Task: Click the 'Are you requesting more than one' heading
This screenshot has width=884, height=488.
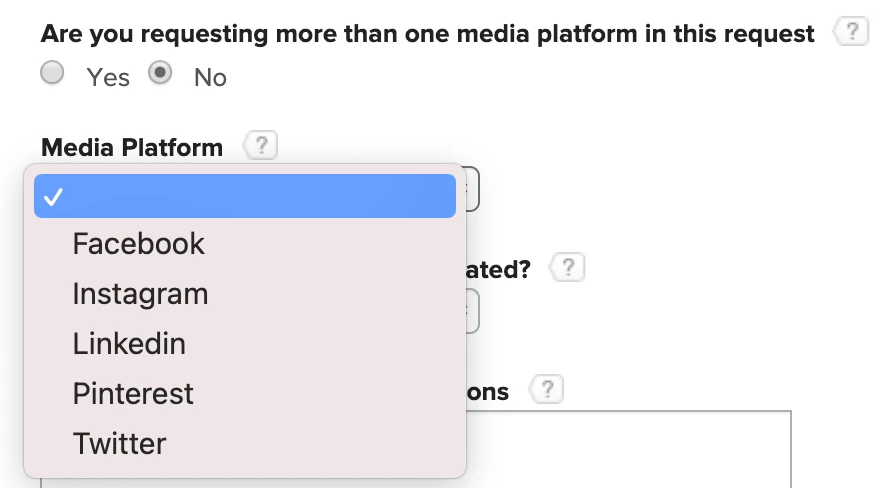Action: pyautogui.click(x=427, y=34)
